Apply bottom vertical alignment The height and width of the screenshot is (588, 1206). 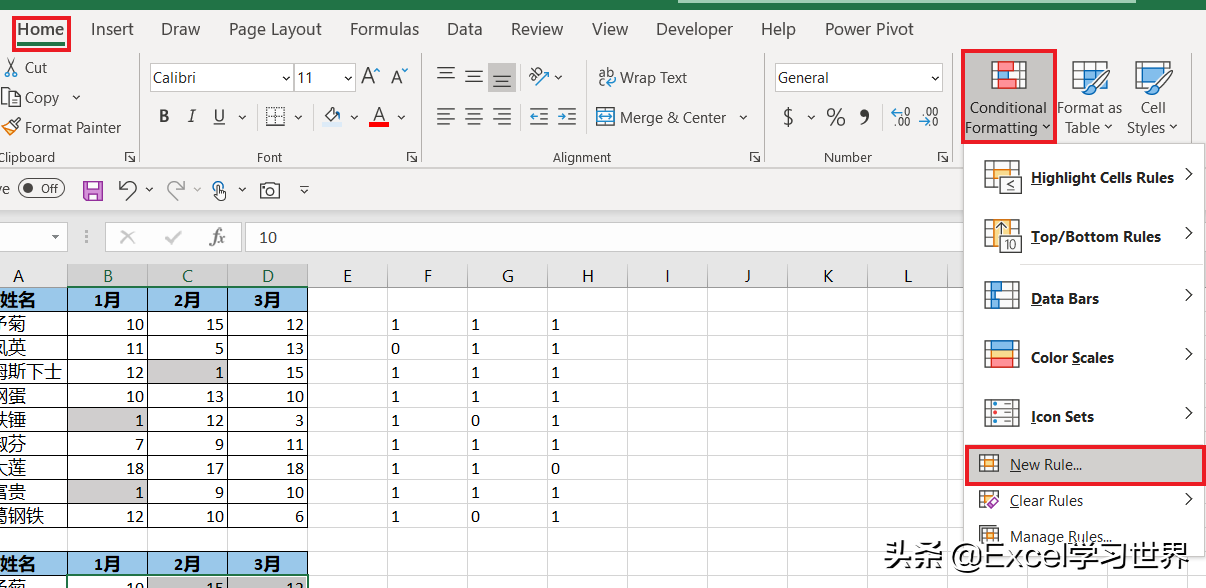pos(502,76)
